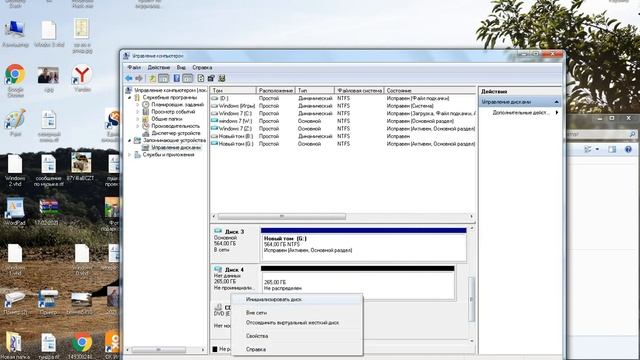
Task: Select the Новый том (G:) partition block
Action: [363, 244]
